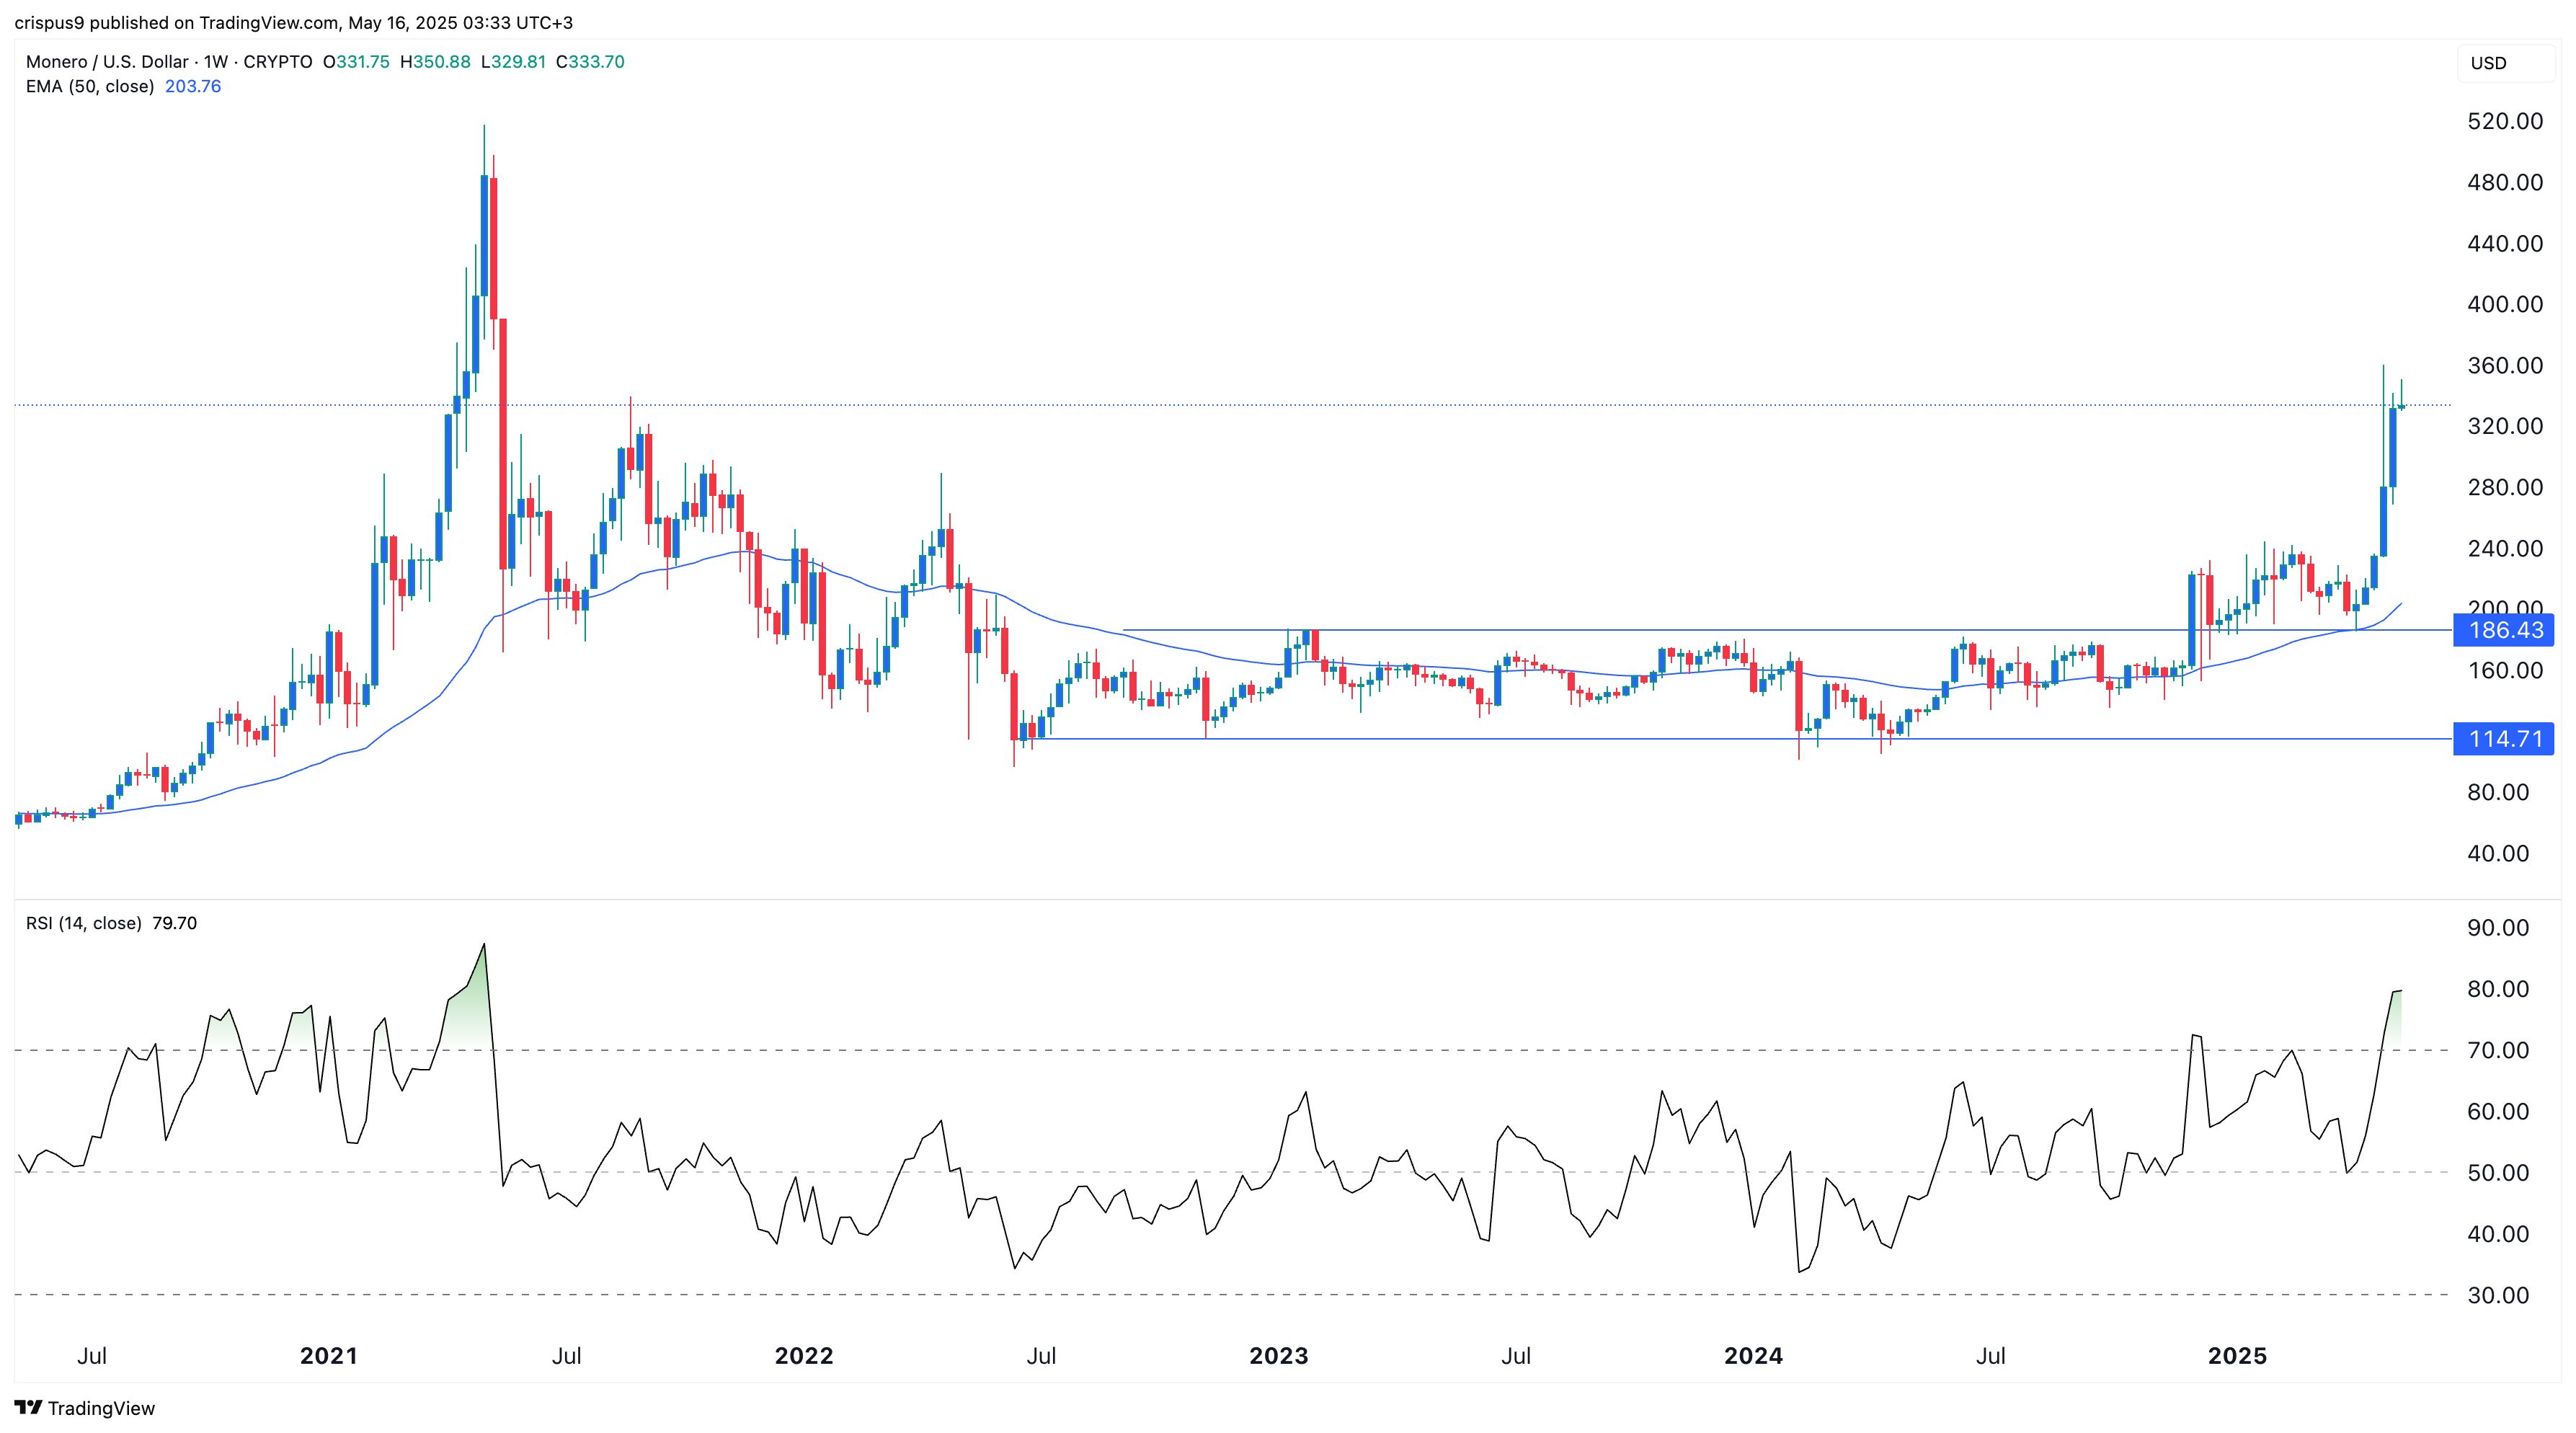Click the TradingView wordmark text
The width and height of the screenshot is (2576, 1433).
pos(101,1408)
